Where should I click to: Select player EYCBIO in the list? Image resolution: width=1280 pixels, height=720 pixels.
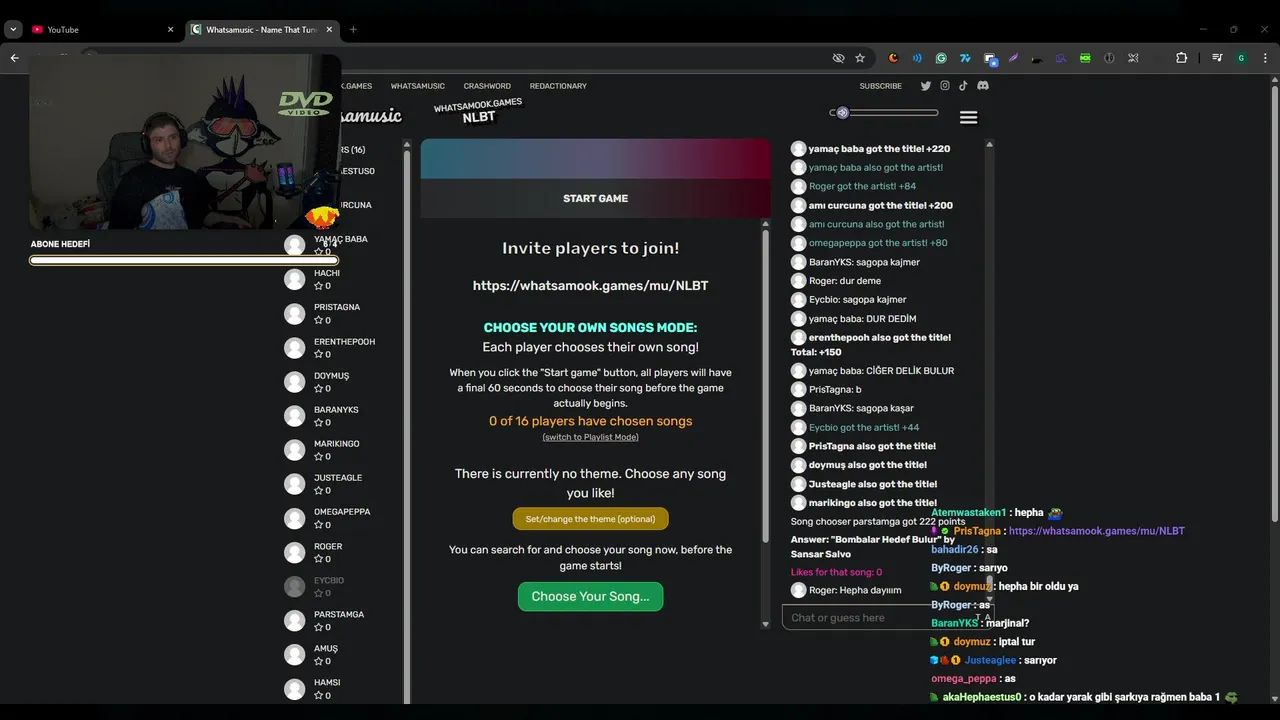(x=328, y=586)
